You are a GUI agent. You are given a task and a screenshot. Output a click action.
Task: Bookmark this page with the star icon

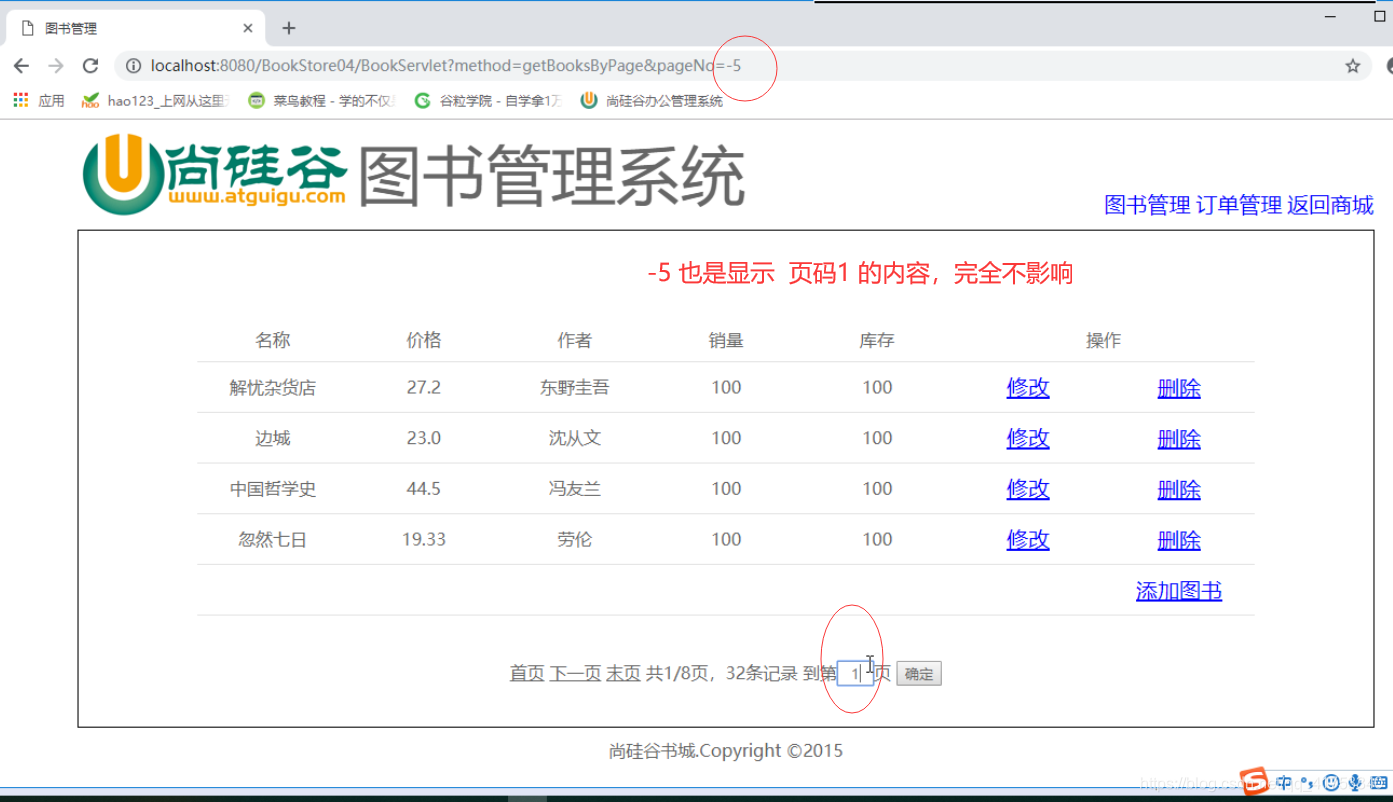1353,66
